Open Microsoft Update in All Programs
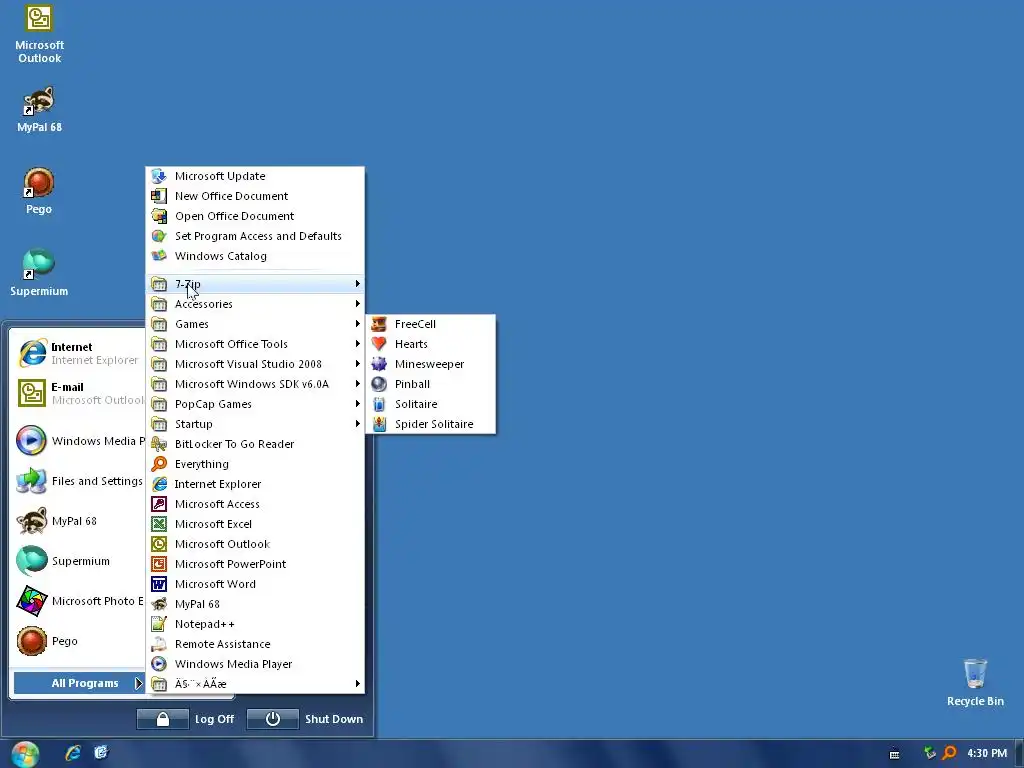1024x768 pixels. click(x=255, y=176)
